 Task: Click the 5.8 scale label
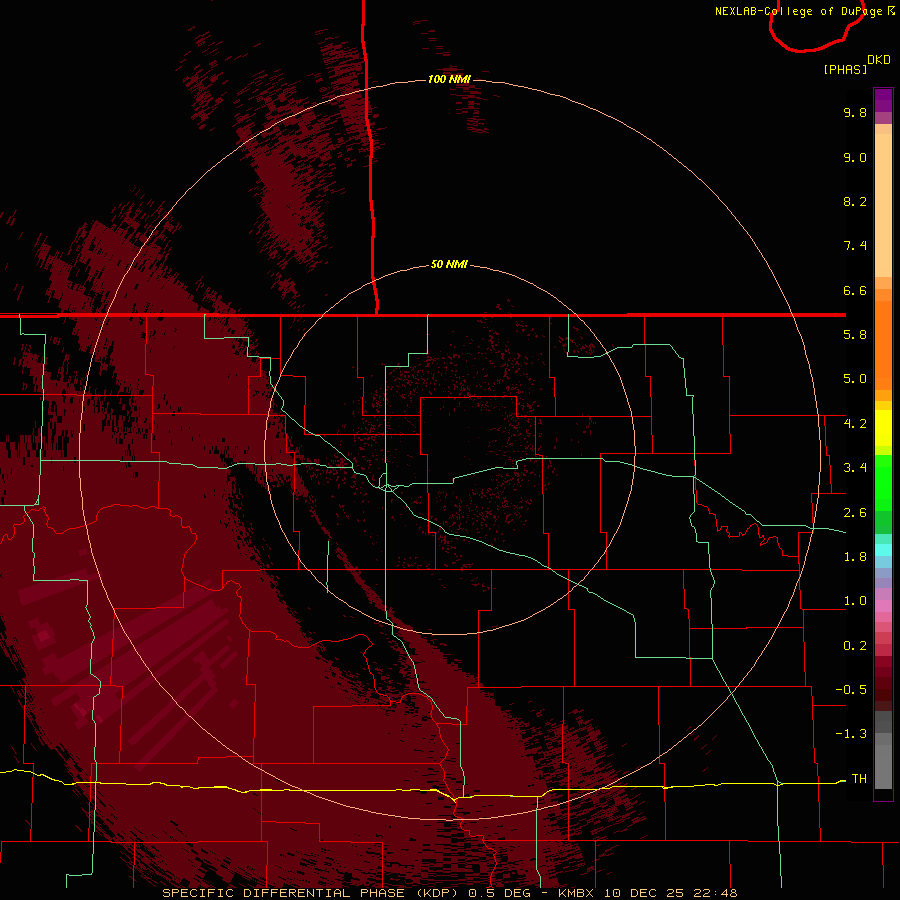[x=855, y=335]
